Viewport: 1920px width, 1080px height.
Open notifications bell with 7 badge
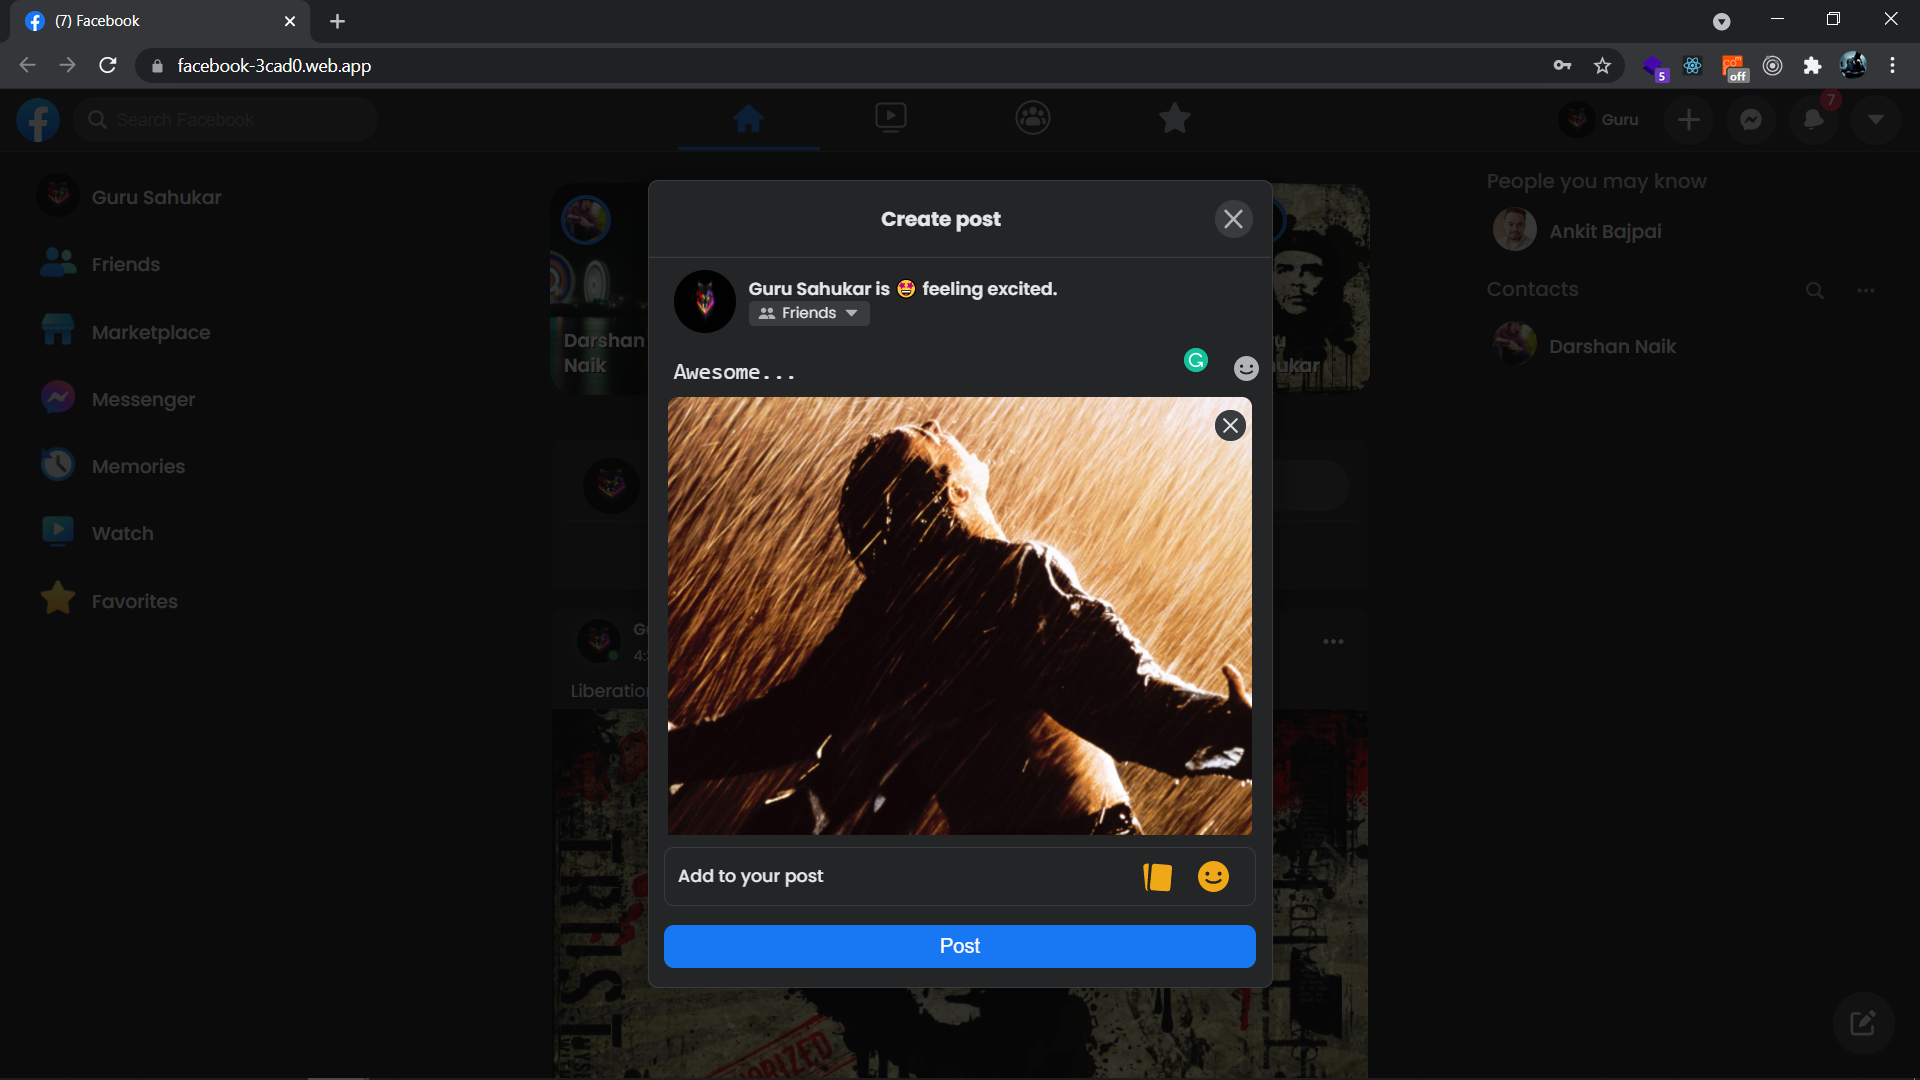click(x=1813, y=120)
